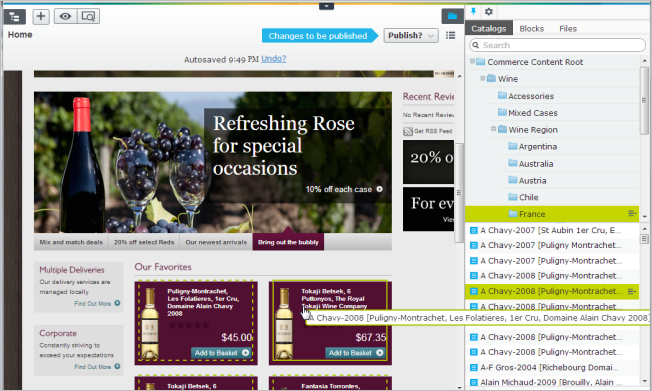This screenshot has height=391, width=652.
Task: Click Add to Basket for $45.00 wine
Action: point(221,353)
